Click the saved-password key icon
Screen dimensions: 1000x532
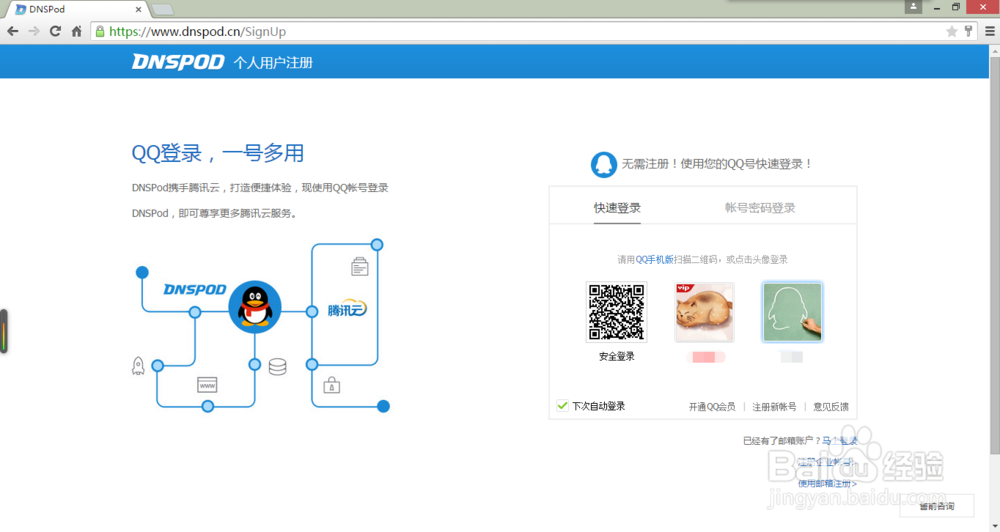[x=968, y=31]
